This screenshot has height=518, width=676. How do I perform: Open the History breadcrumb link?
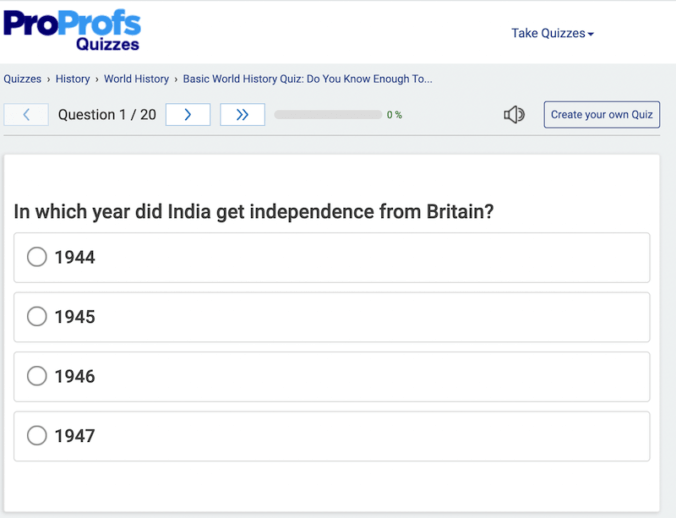coord(72,79)
